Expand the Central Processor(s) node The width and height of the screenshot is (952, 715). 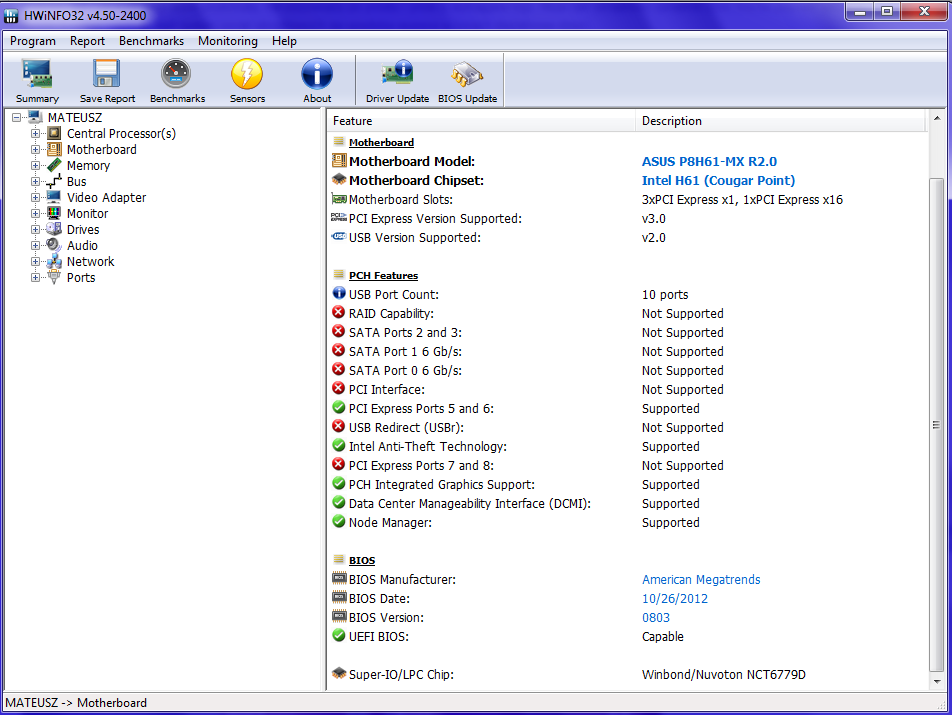point(35,134)
